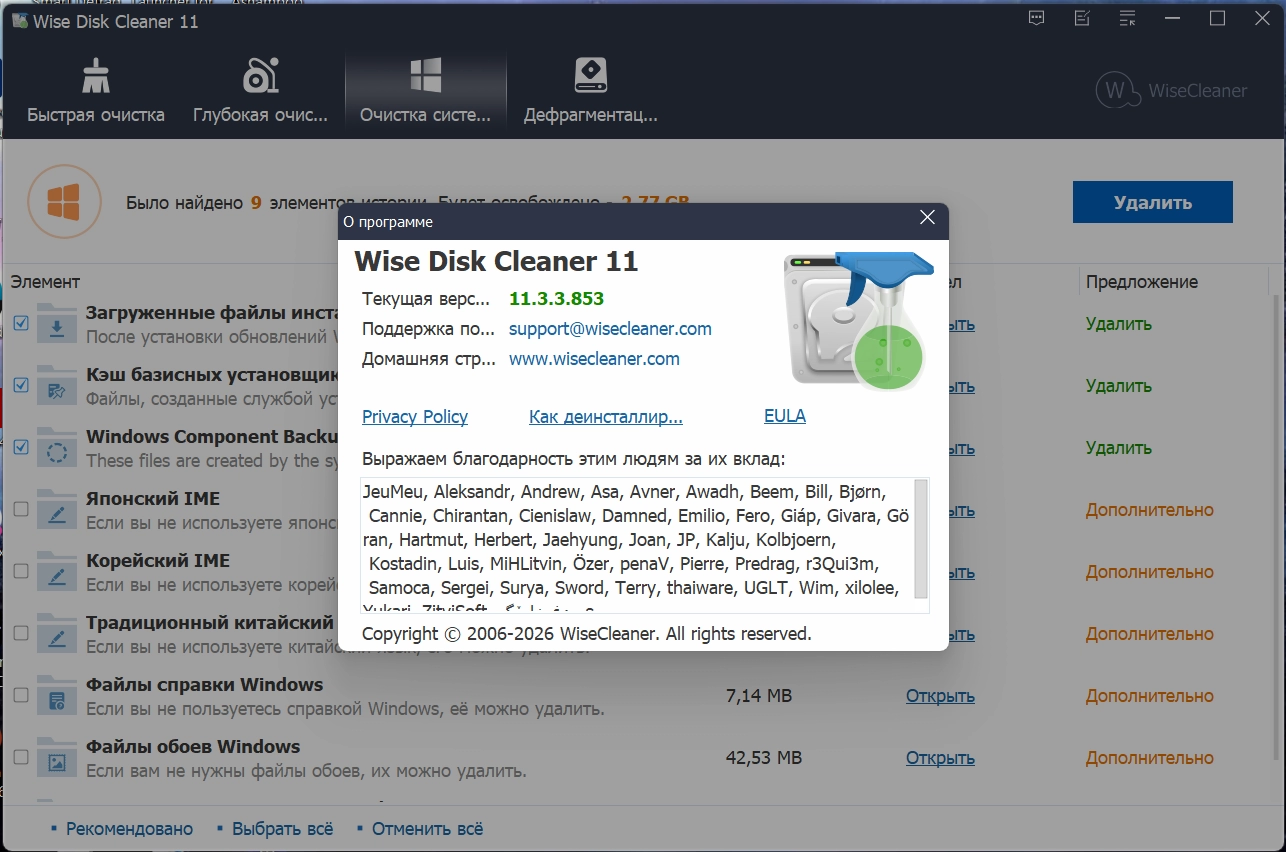Open the feedback chat bubble icon
1286x852 pixels.
pyautogui.click(x=1036, y=18)
